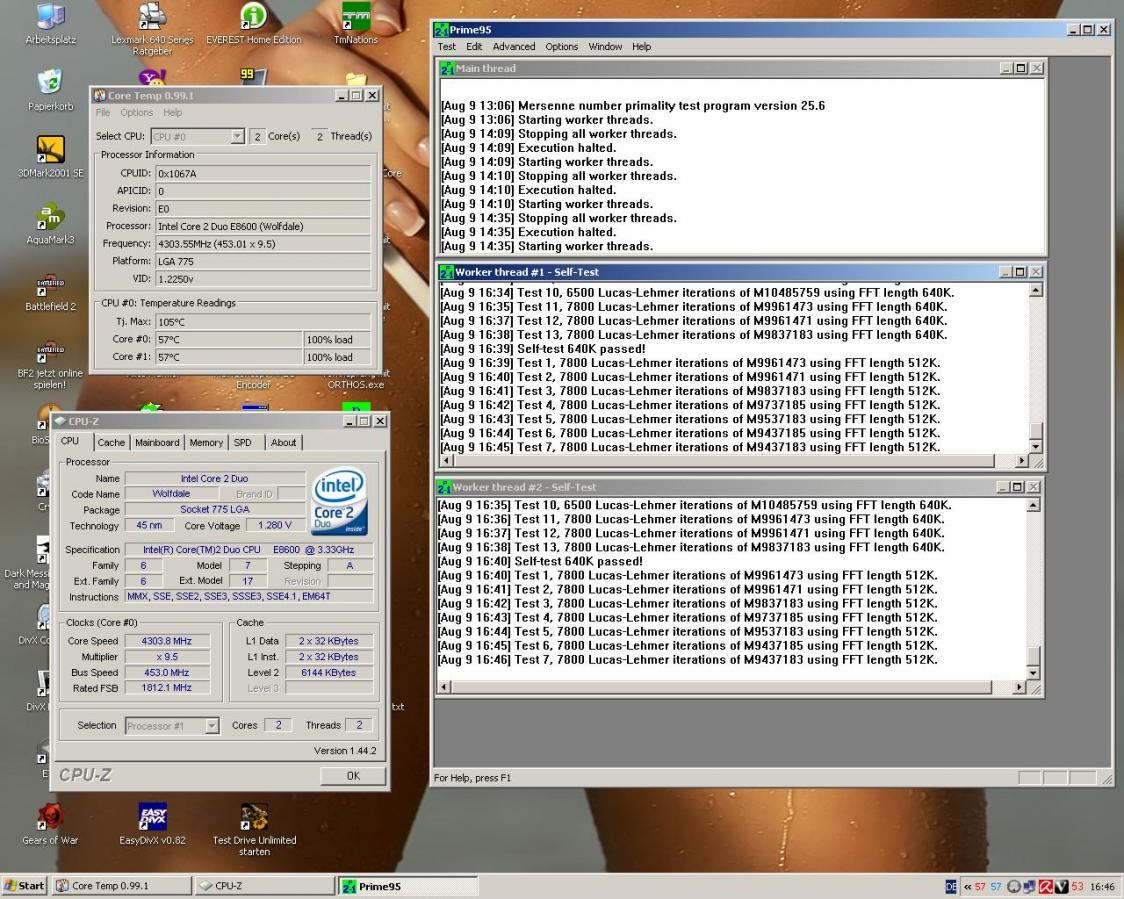Screen dimensions: 1124x899
Task: Click the Start button
Action: (x=24, y=887)
